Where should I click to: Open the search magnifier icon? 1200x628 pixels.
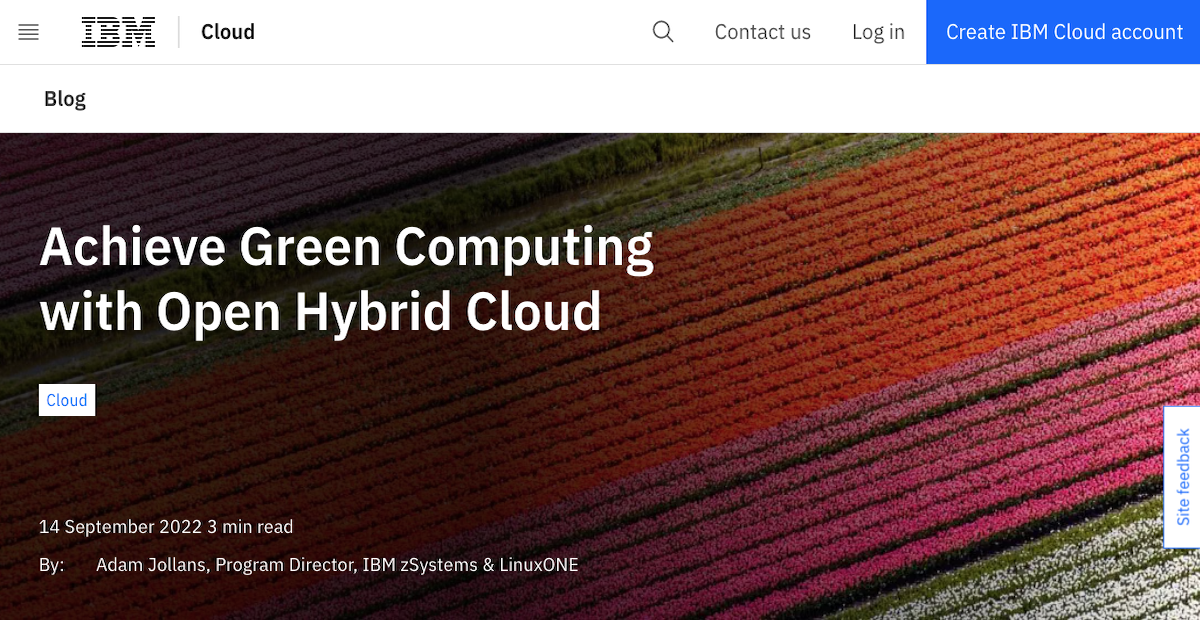pos(663,32)
